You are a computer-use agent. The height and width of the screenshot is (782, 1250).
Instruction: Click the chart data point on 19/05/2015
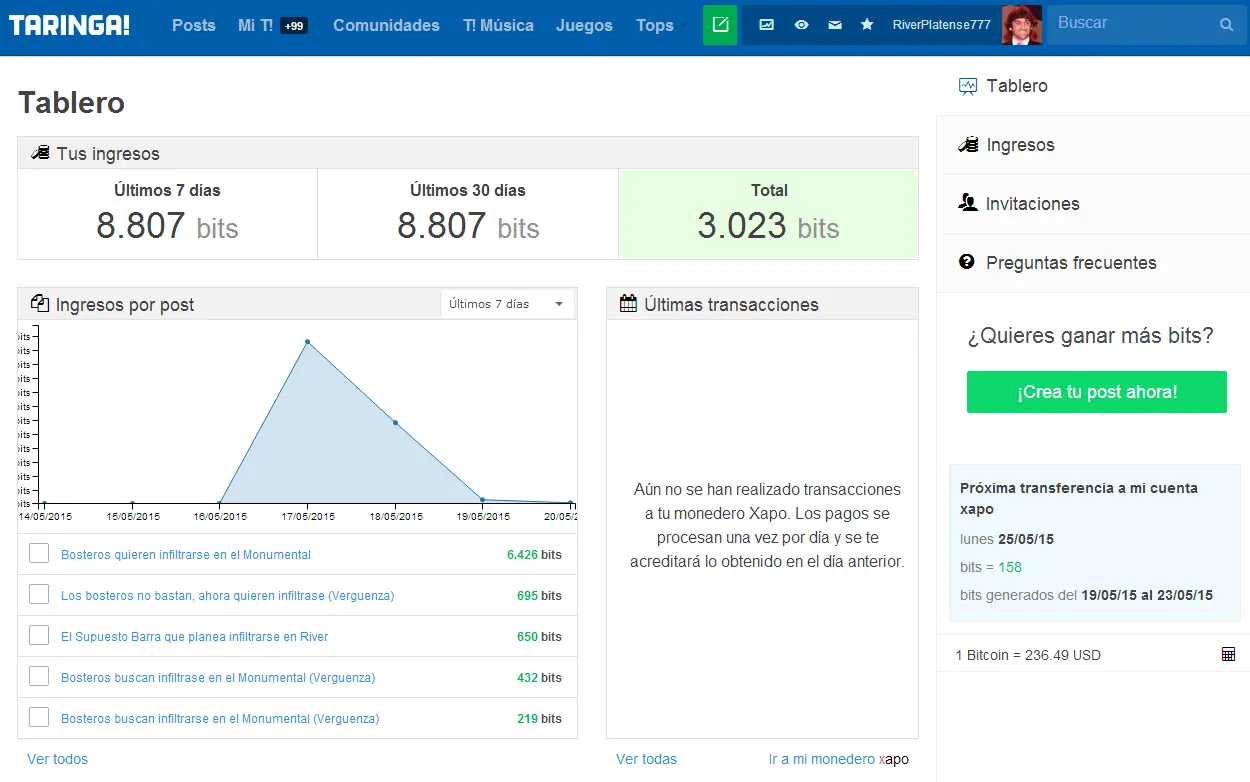(483, 500)
